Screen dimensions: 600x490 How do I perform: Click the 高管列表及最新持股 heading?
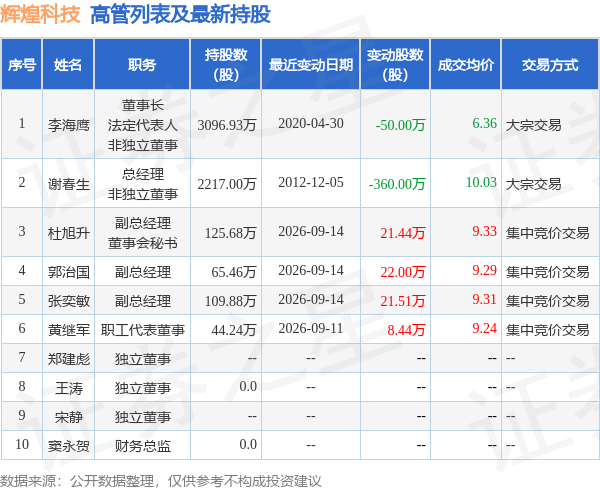[180, 15]
